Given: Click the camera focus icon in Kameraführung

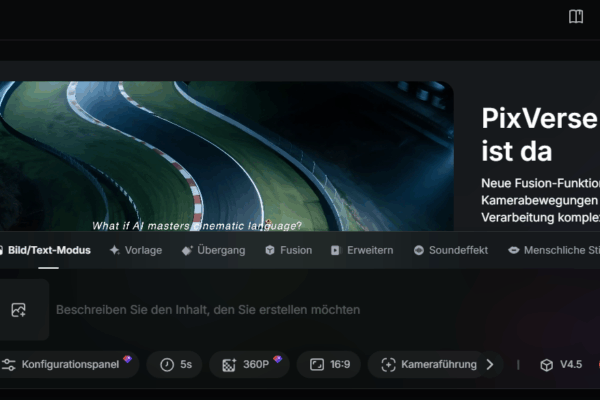Looking at the screenshot, I should [x=388, y=364].
